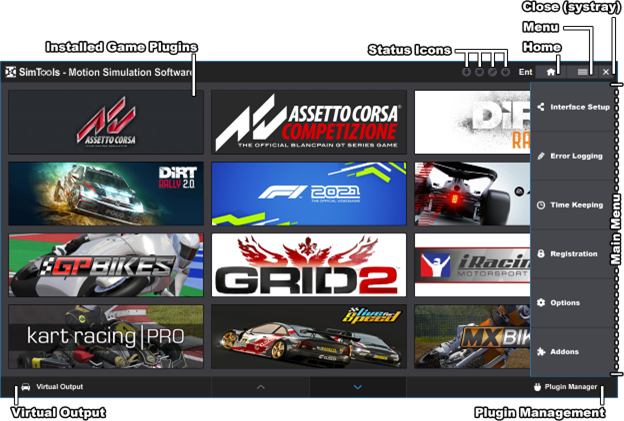The width and height of the screenshot is (624, 421).
Task: Select Error Logging in the main menu
Action: (572, 156)
